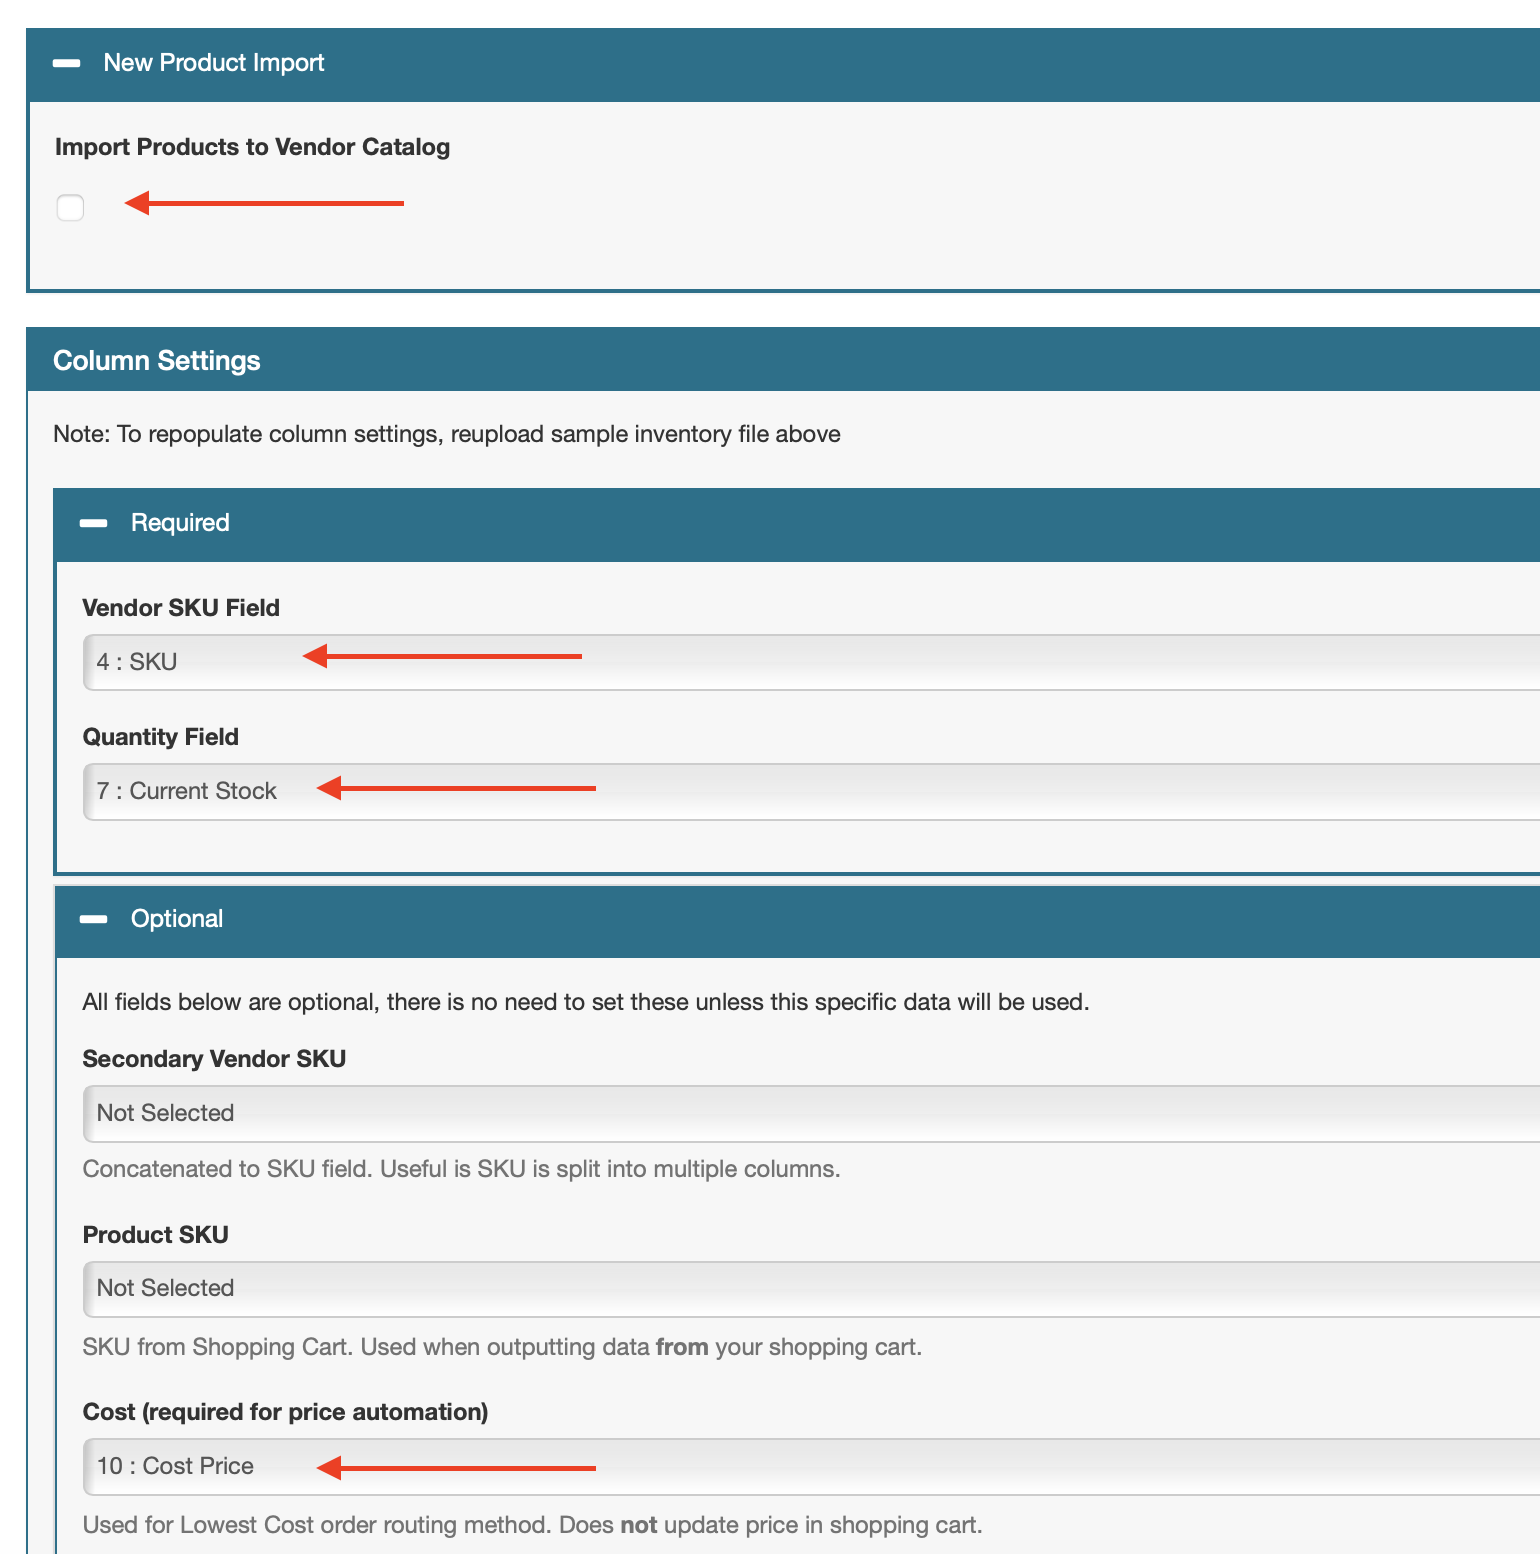Click the Secondary Vendor SKU label
The height and width of the screenshot is (1554, 1540).
pyautogui.click(x=214, y=1059)
